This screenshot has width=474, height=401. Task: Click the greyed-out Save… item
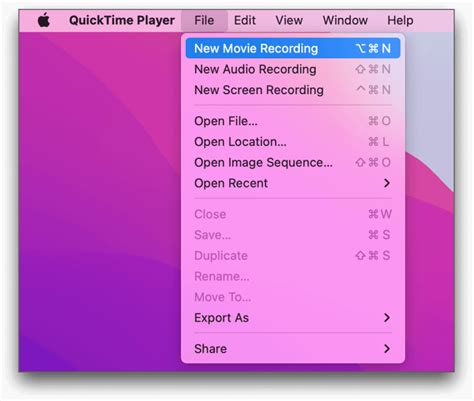293,235
